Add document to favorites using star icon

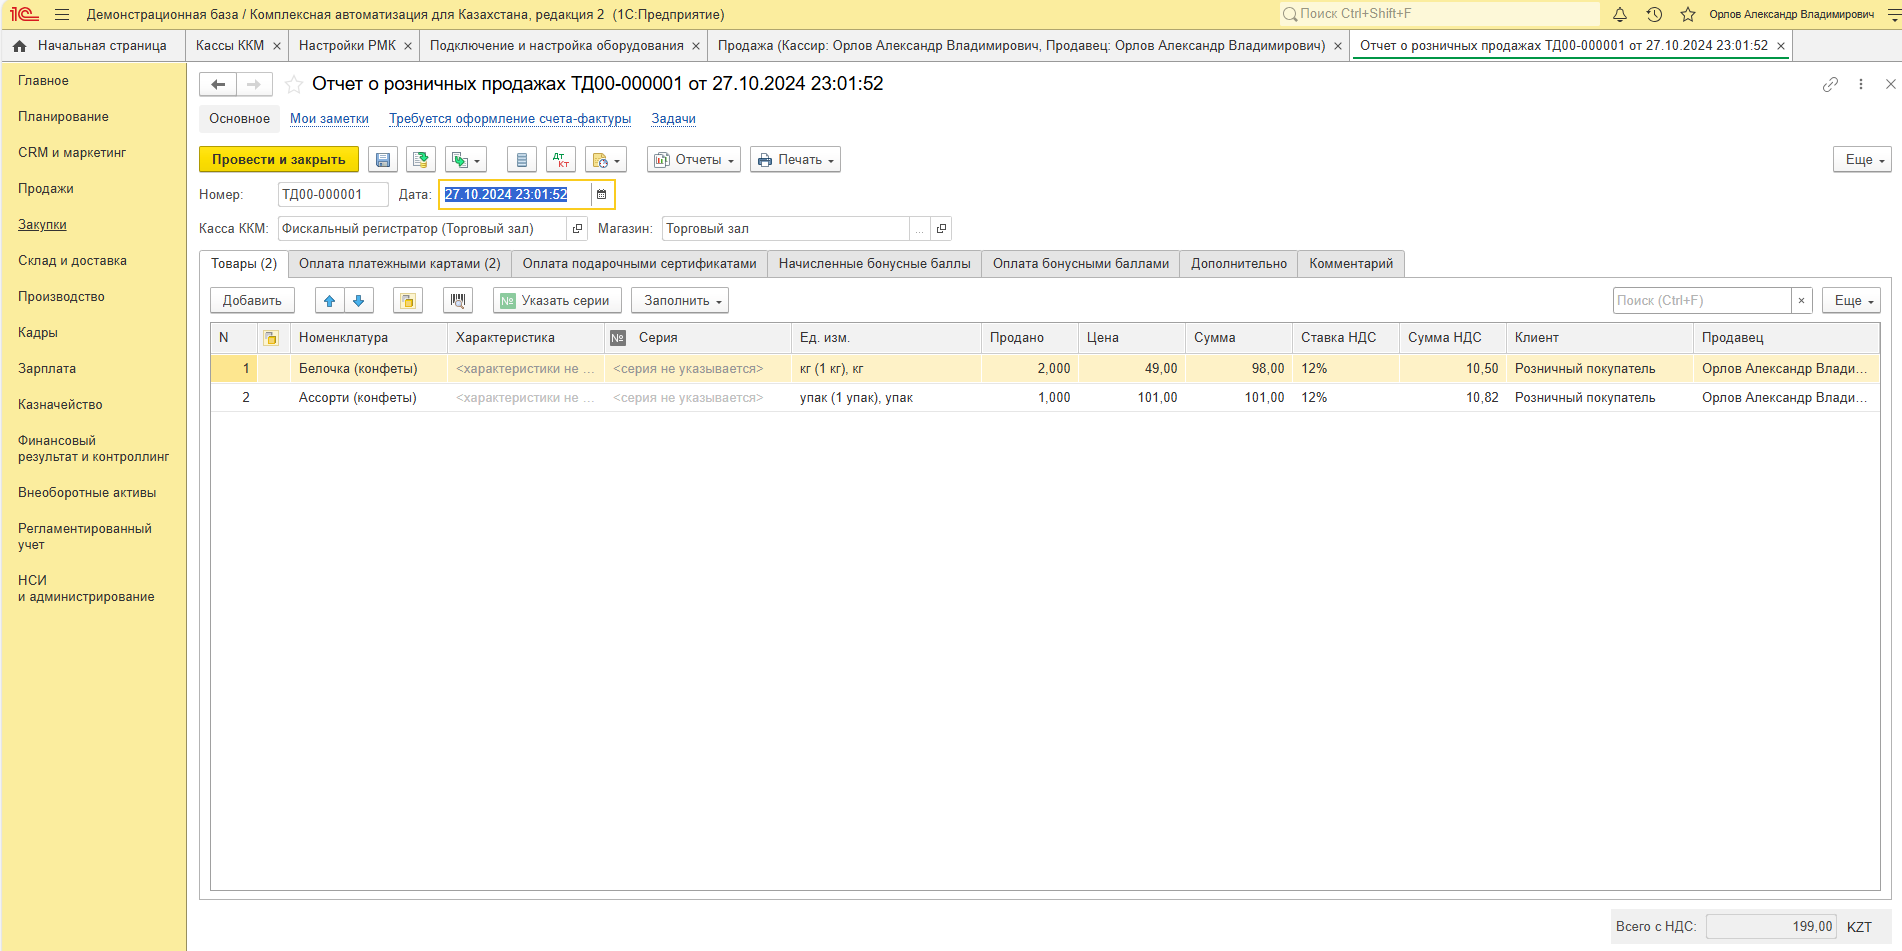(x=294, y=84)
